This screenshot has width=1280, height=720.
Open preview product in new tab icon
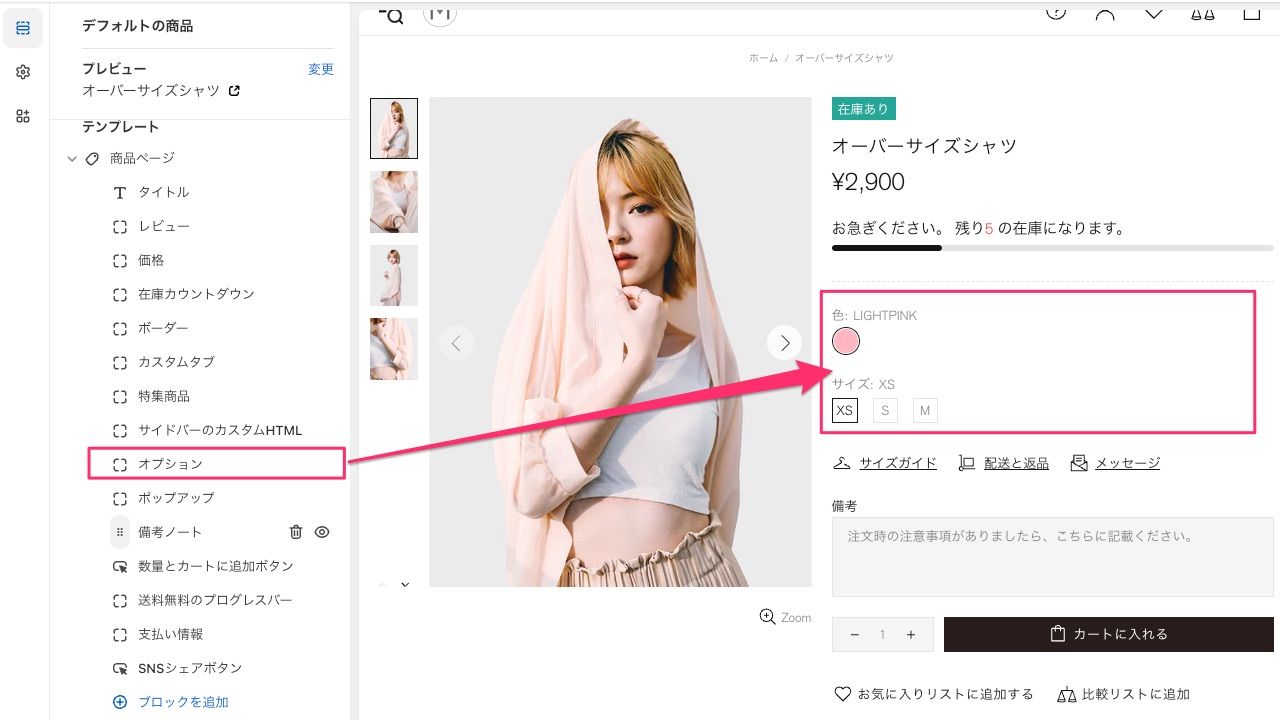pyautogui.click(x=234, y=91)
